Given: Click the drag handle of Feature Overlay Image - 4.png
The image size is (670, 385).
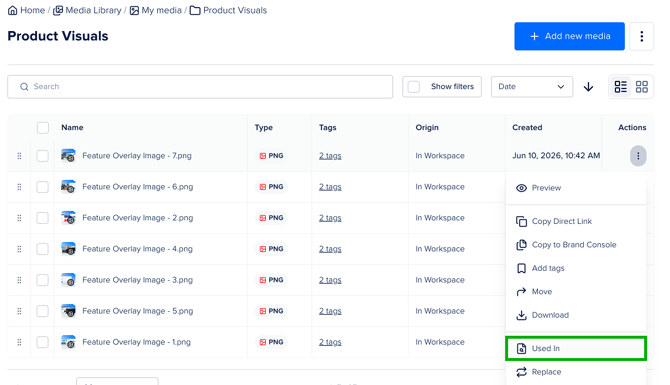Looking at the screenshot, I should [x=19, y=249].
